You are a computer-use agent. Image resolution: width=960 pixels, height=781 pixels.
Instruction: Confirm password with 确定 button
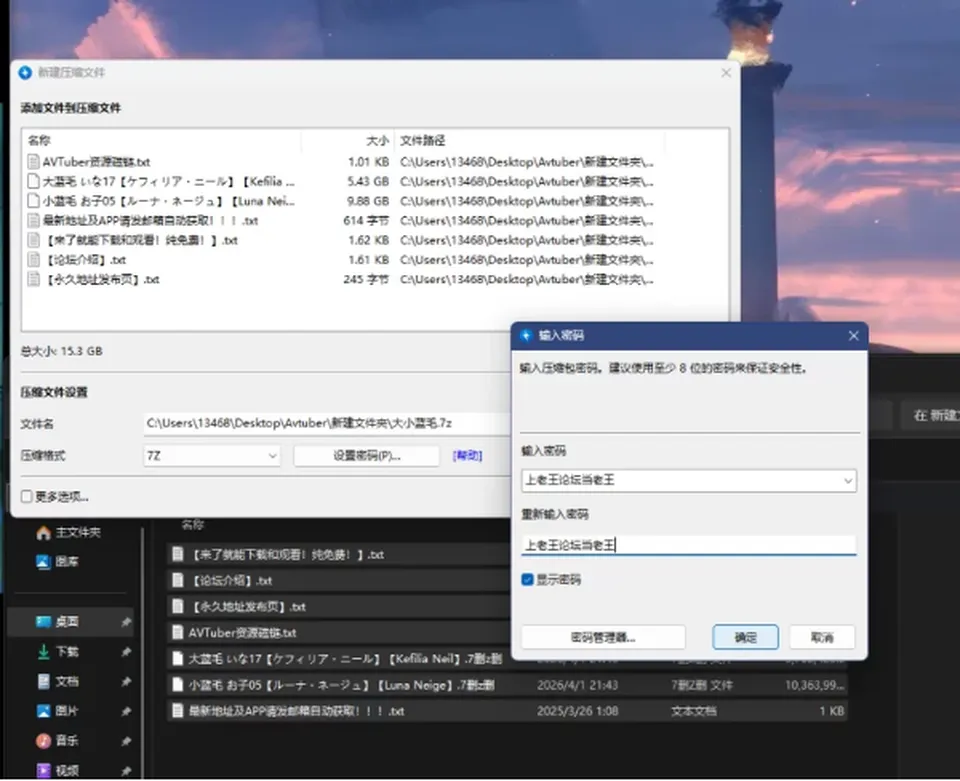(x=745, y=637)
